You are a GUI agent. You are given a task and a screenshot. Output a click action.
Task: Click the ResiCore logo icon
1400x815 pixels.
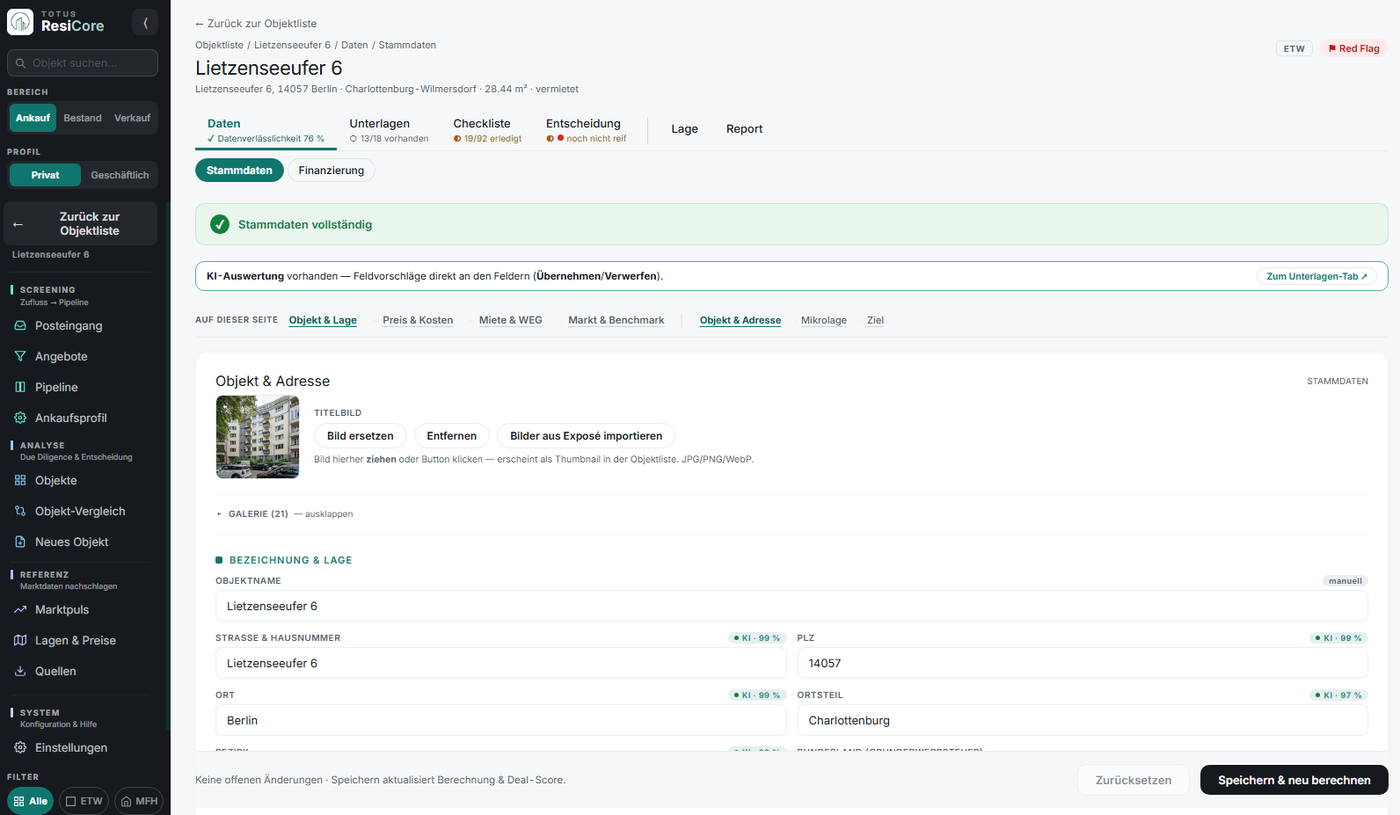(21, 22)
